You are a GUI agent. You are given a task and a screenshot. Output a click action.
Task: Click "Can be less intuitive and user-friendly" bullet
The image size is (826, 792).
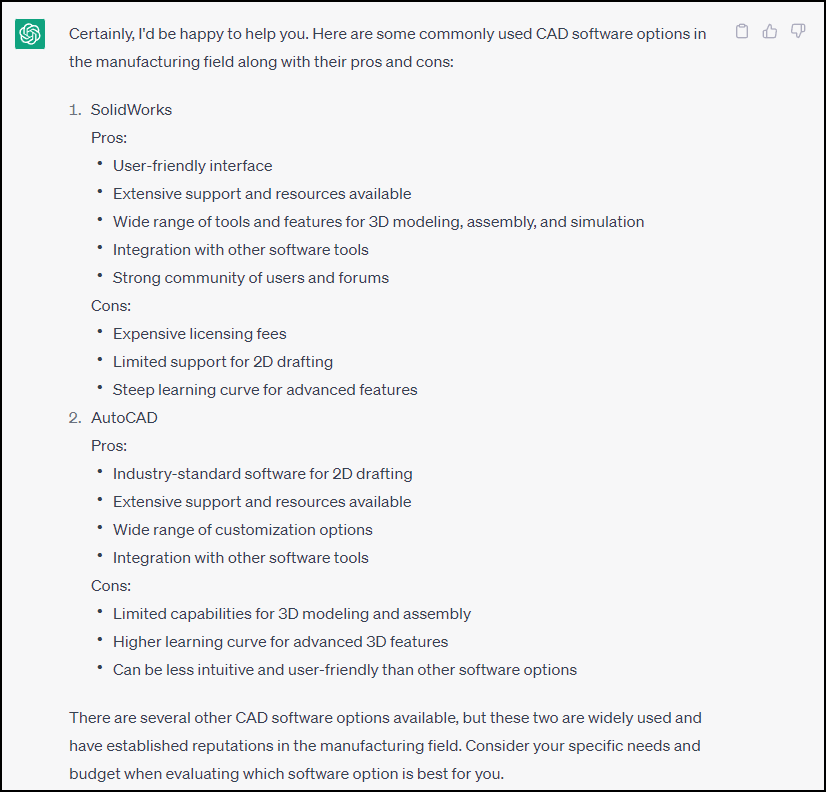tap(345, 670)
